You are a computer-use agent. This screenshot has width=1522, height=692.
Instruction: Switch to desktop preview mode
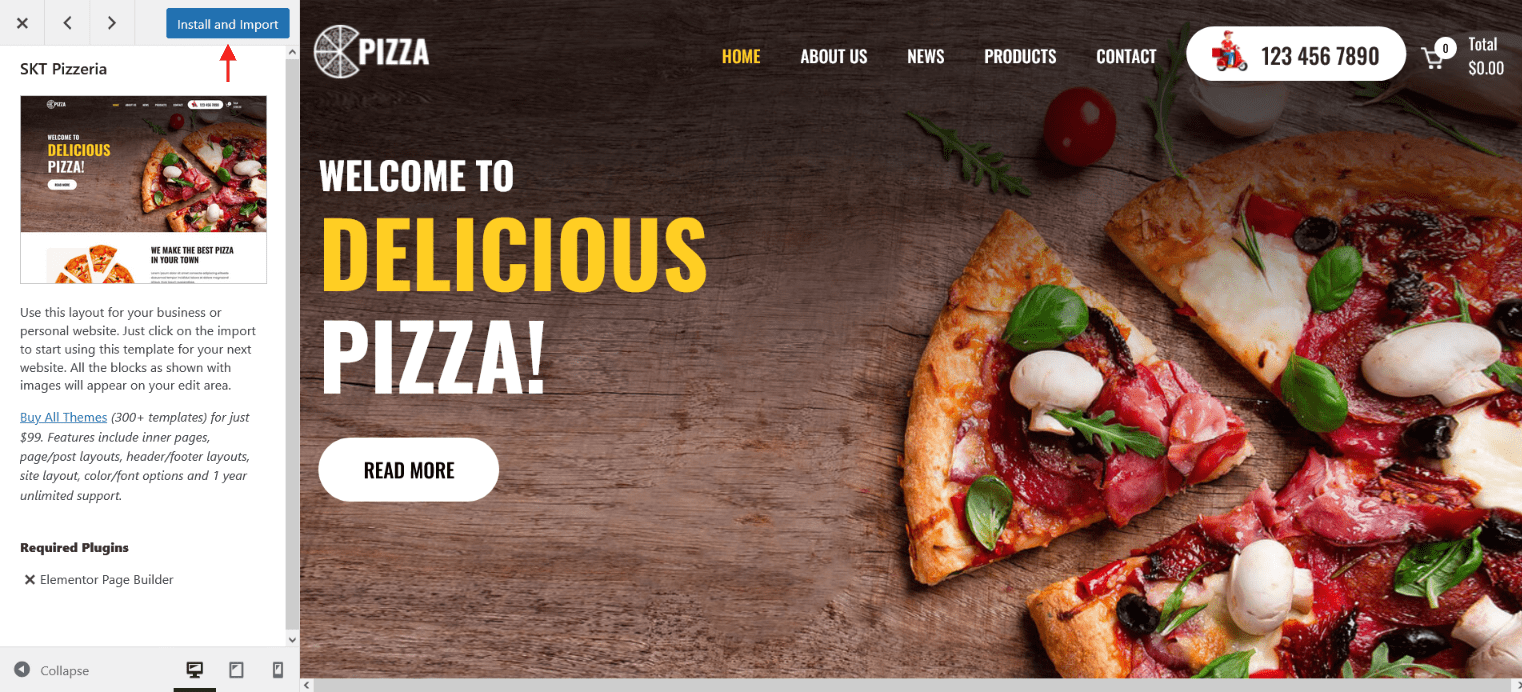tap(195, 670)
